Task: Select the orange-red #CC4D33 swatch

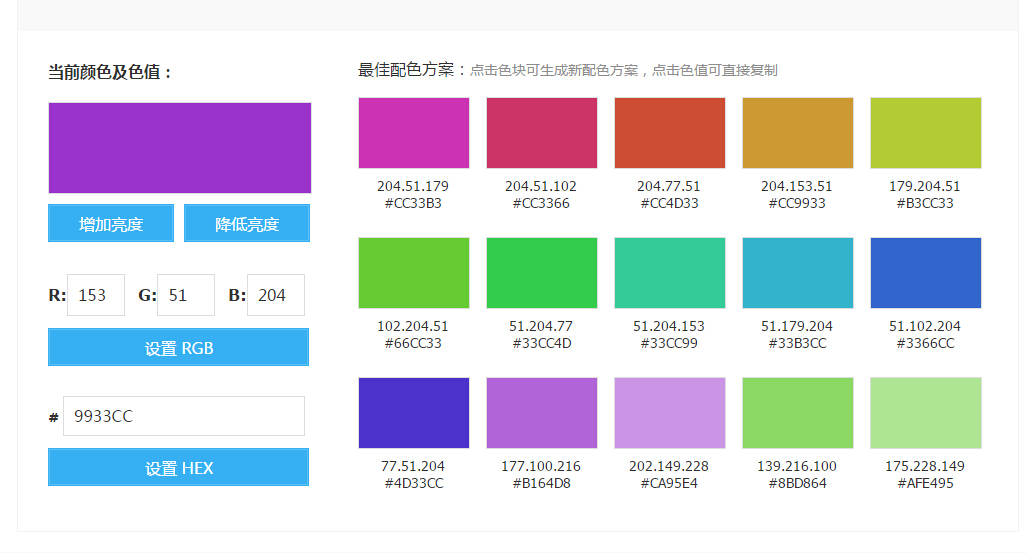Action: click(670, 133)
